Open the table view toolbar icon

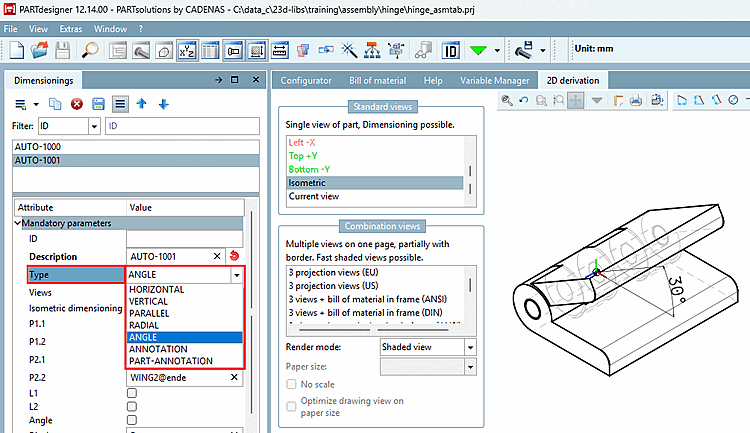click(210, 50)
